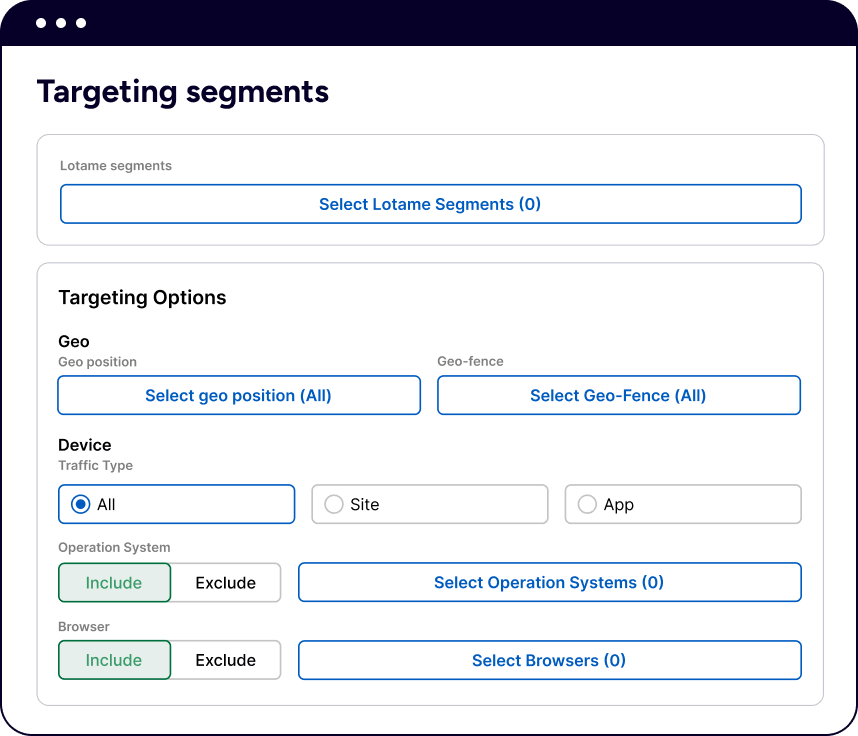Click the middle dot in title bar
Screen dimensions: 858x736
coord(61,23)
